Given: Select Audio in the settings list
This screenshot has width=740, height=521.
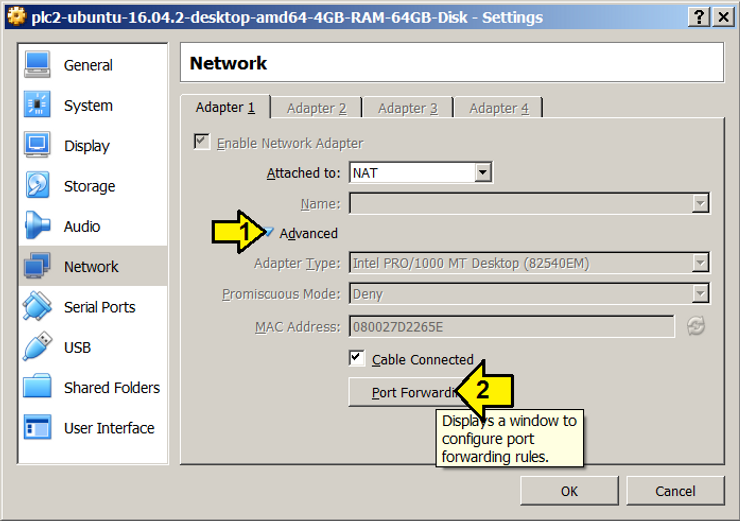Looking at the screenshot, I should (x=93, y=226).
